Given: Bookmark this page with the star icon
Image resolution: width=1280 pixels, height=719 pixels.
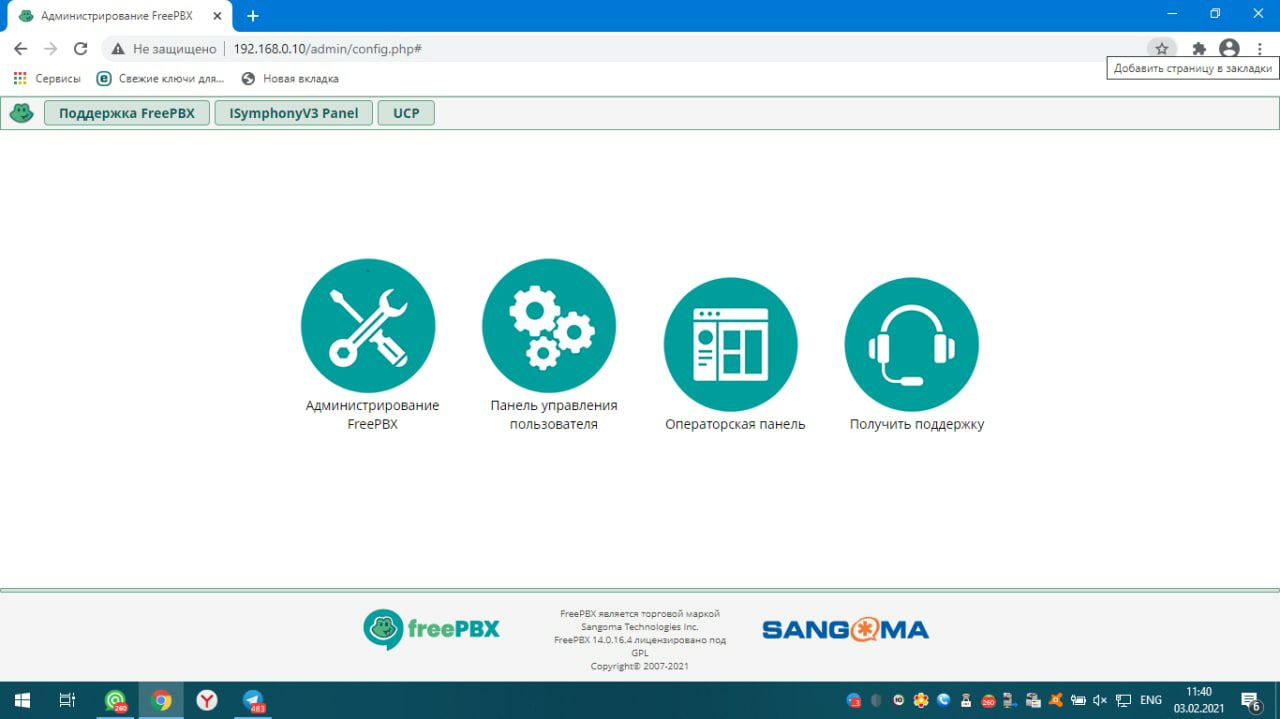Looking at the screenshot, I should pyautogui.click(x=1161, y=48).
